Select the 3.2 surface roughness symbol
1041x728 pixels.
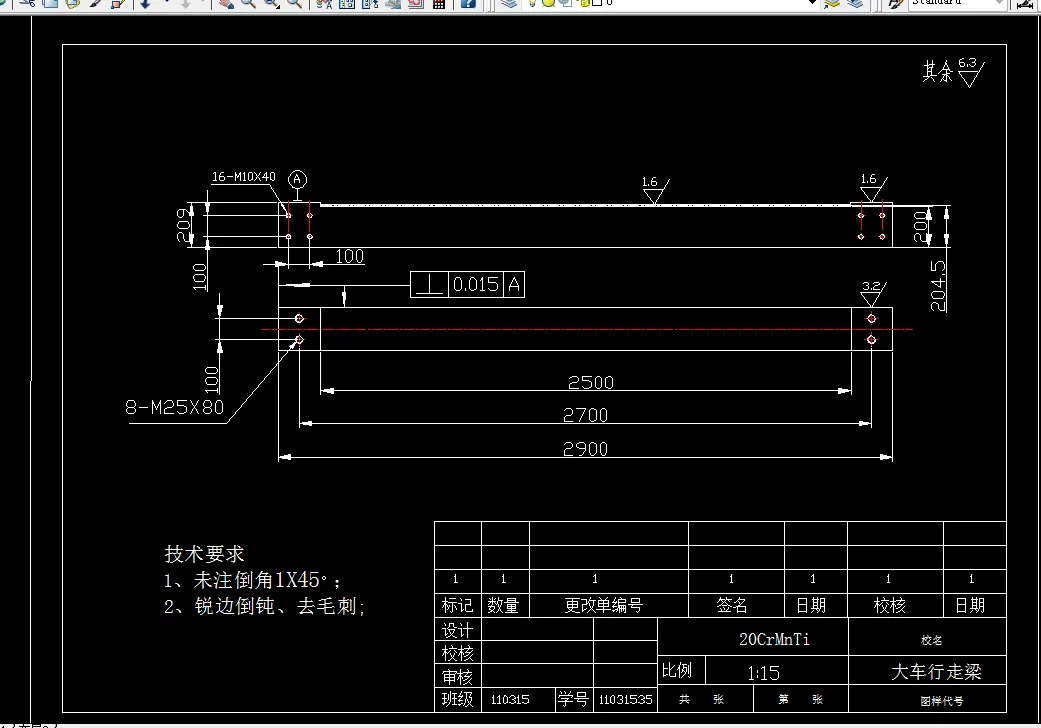click(872, 293)
